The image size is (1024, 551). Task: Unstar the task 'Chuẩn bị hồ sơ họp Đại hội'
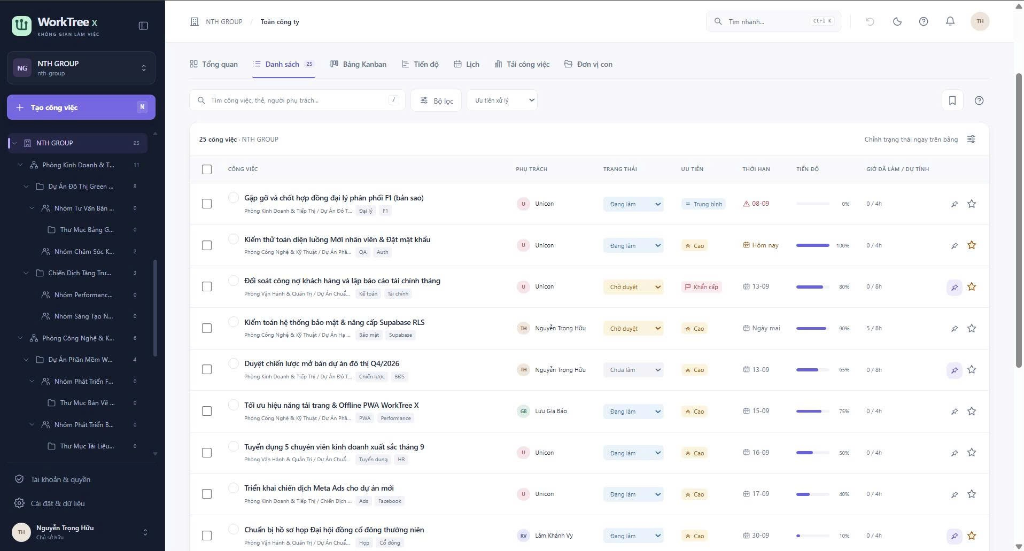[x=972, y=535]
